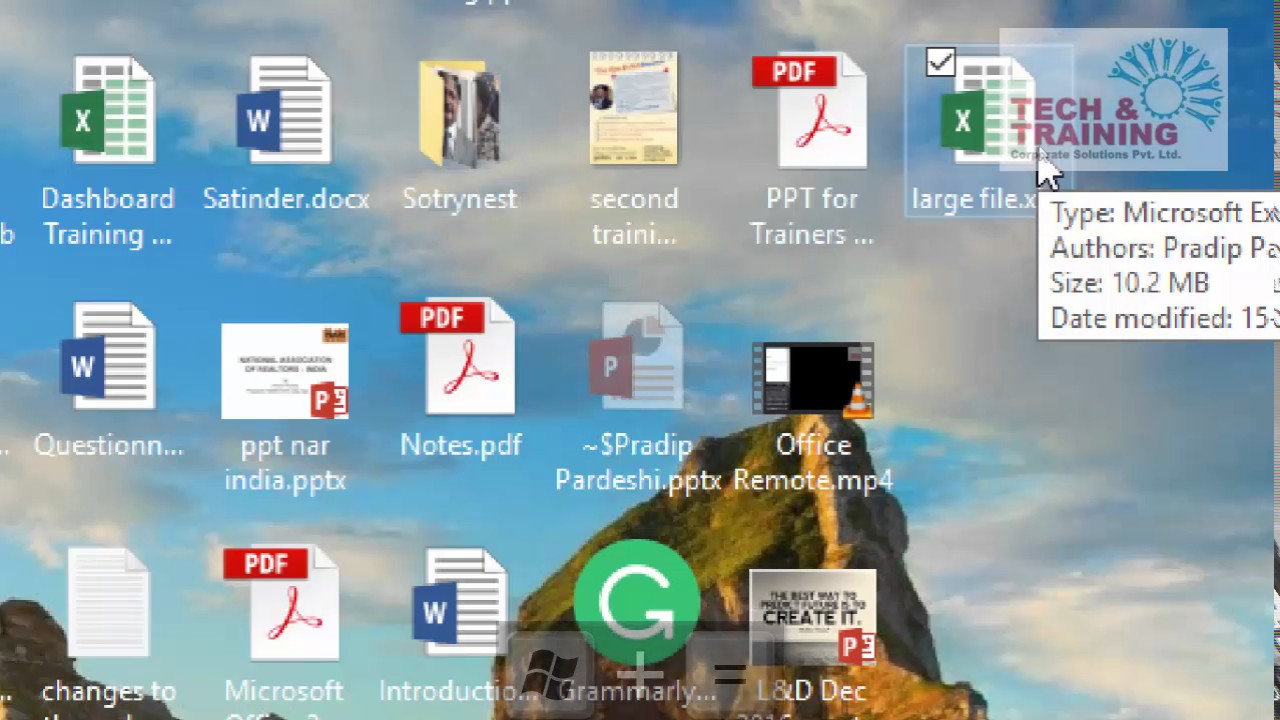Select the green Grammarly shortcut icon
The height and width of the screenshot is (720, 1280).
pyautogui.click(x=637, y=603)
